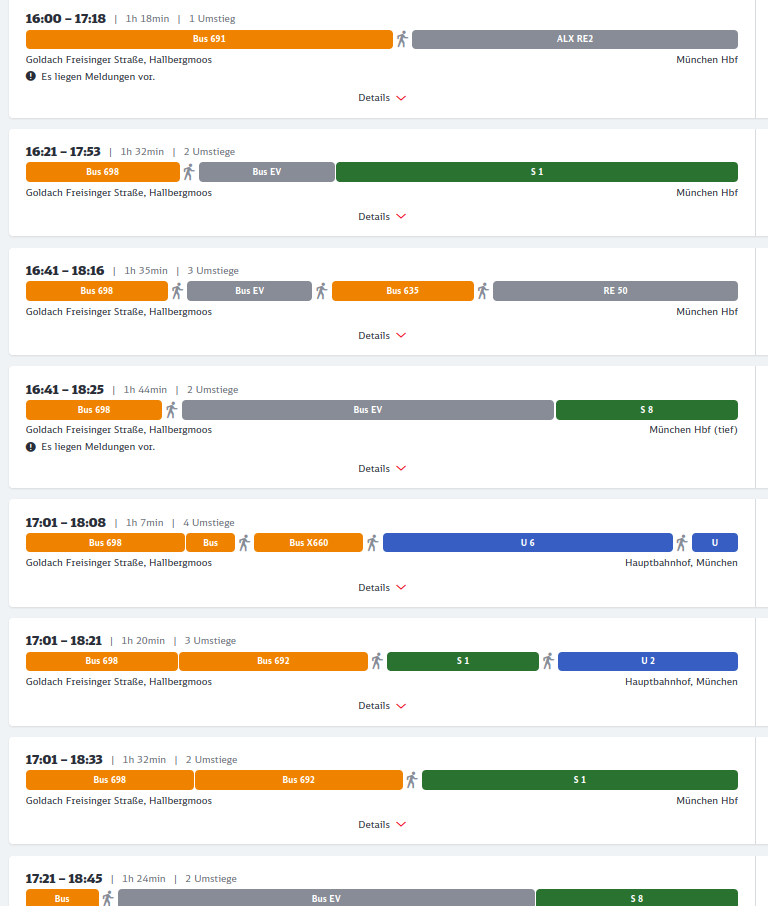
Task: Click walking icon between Bus X660 and U 6
Action: (x=372, y=543)
